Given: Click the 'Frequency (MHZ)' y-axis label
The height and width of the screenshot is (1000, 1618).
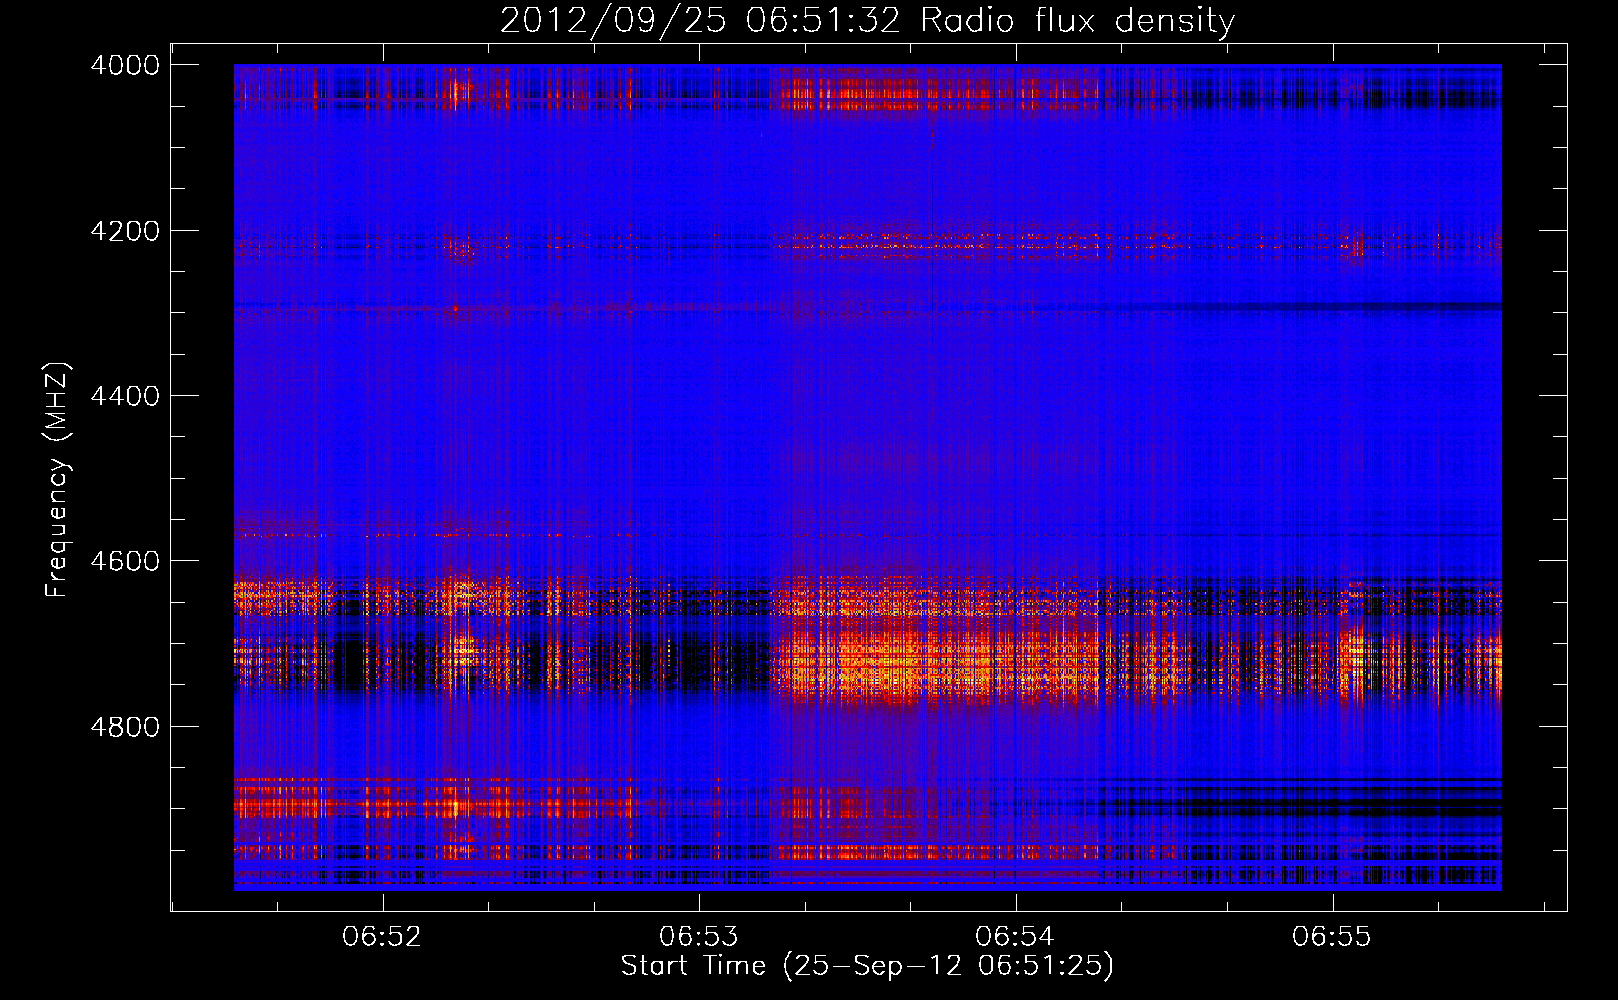Looking at the screenshot, I should 57,480.
